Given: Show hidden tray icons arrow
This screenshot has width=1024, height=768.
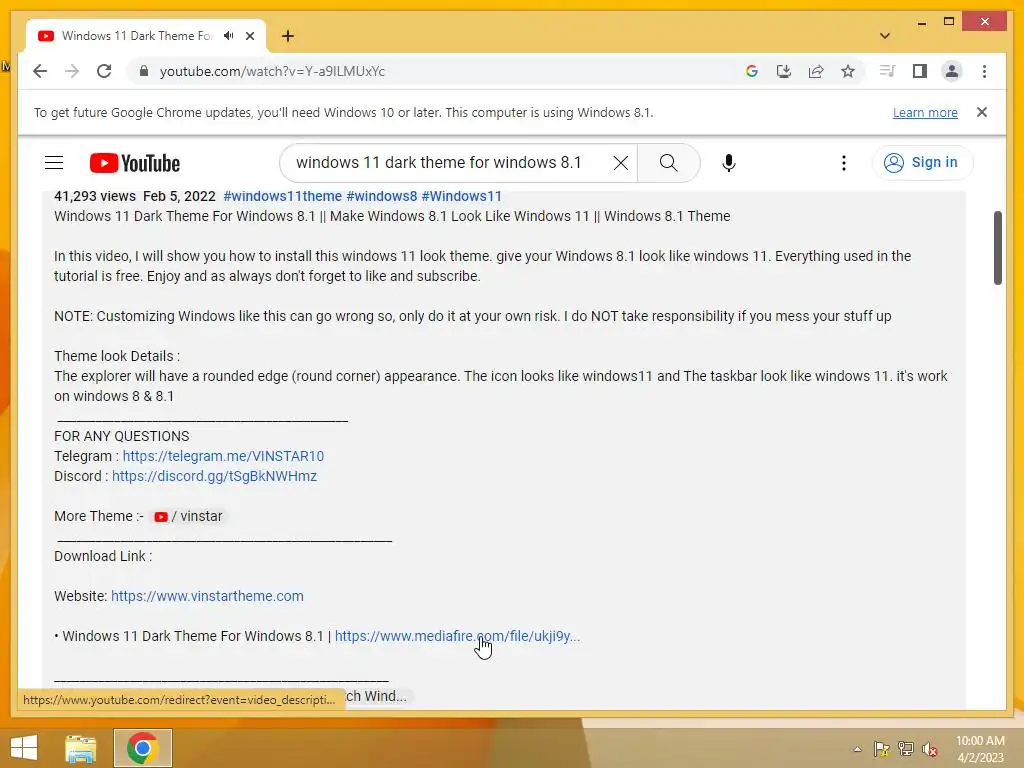Looking at the screenshot, I should (x=857, y=749).
